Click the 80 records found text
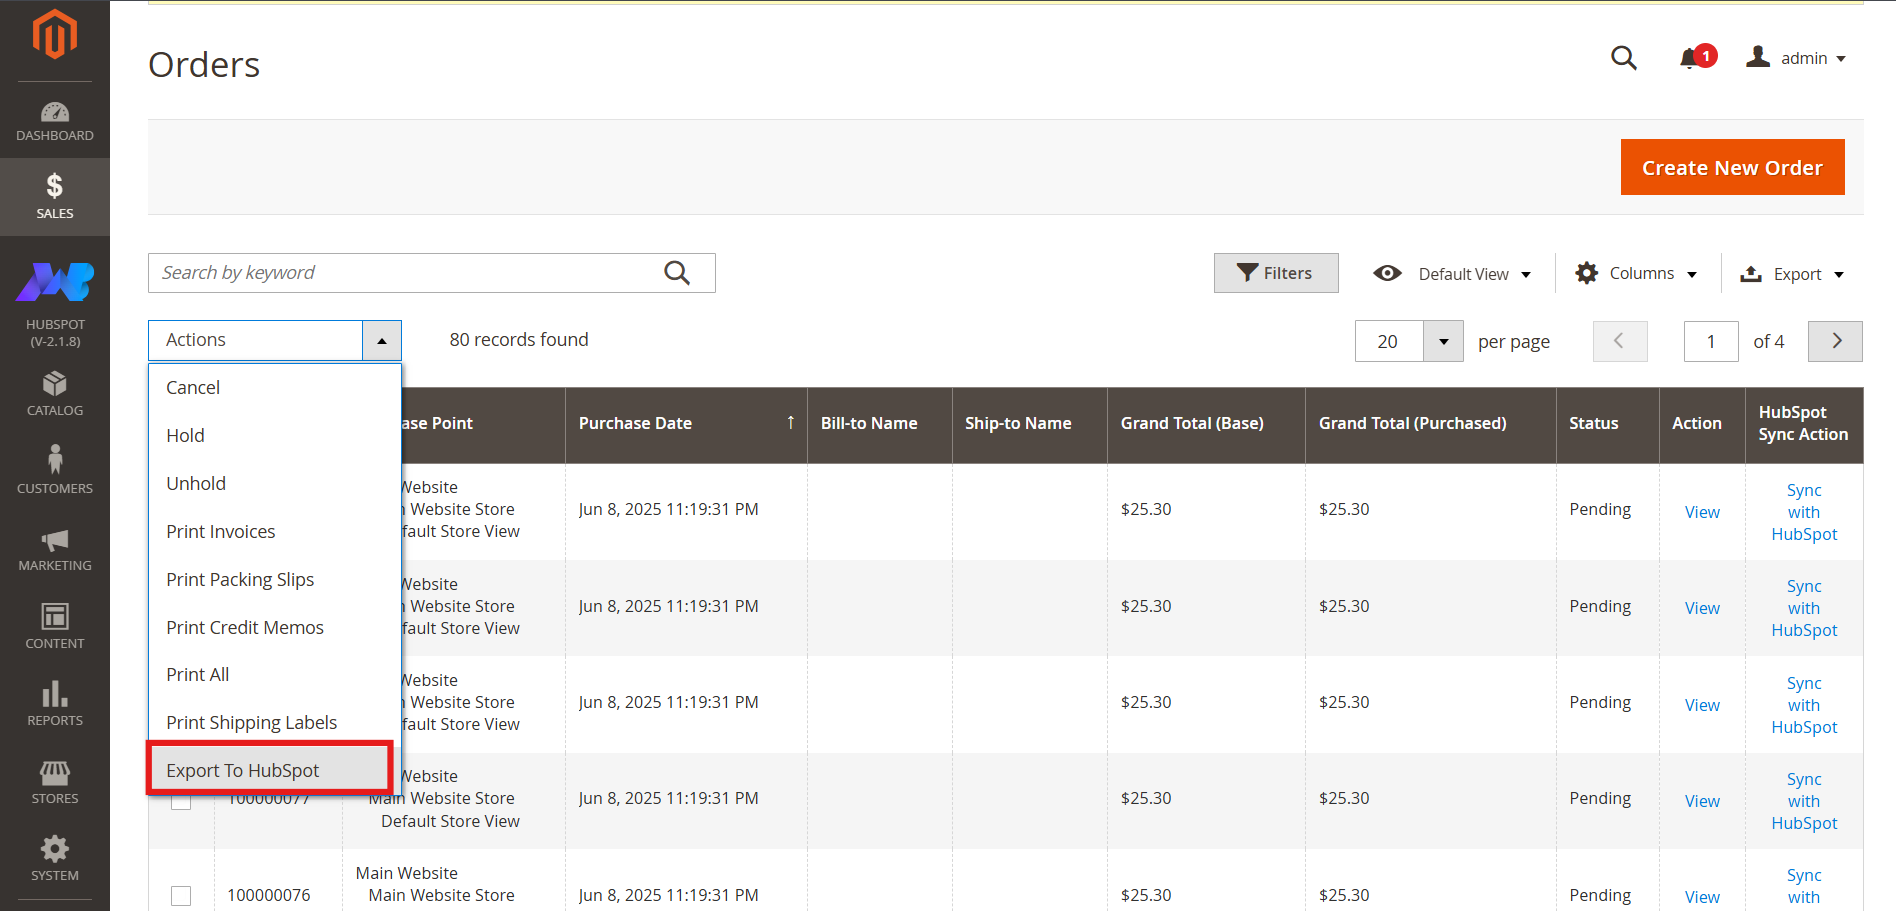Image resolution: width=1896 pixels, height=911 pixels. pyautogui.click(x=519, y=340)
